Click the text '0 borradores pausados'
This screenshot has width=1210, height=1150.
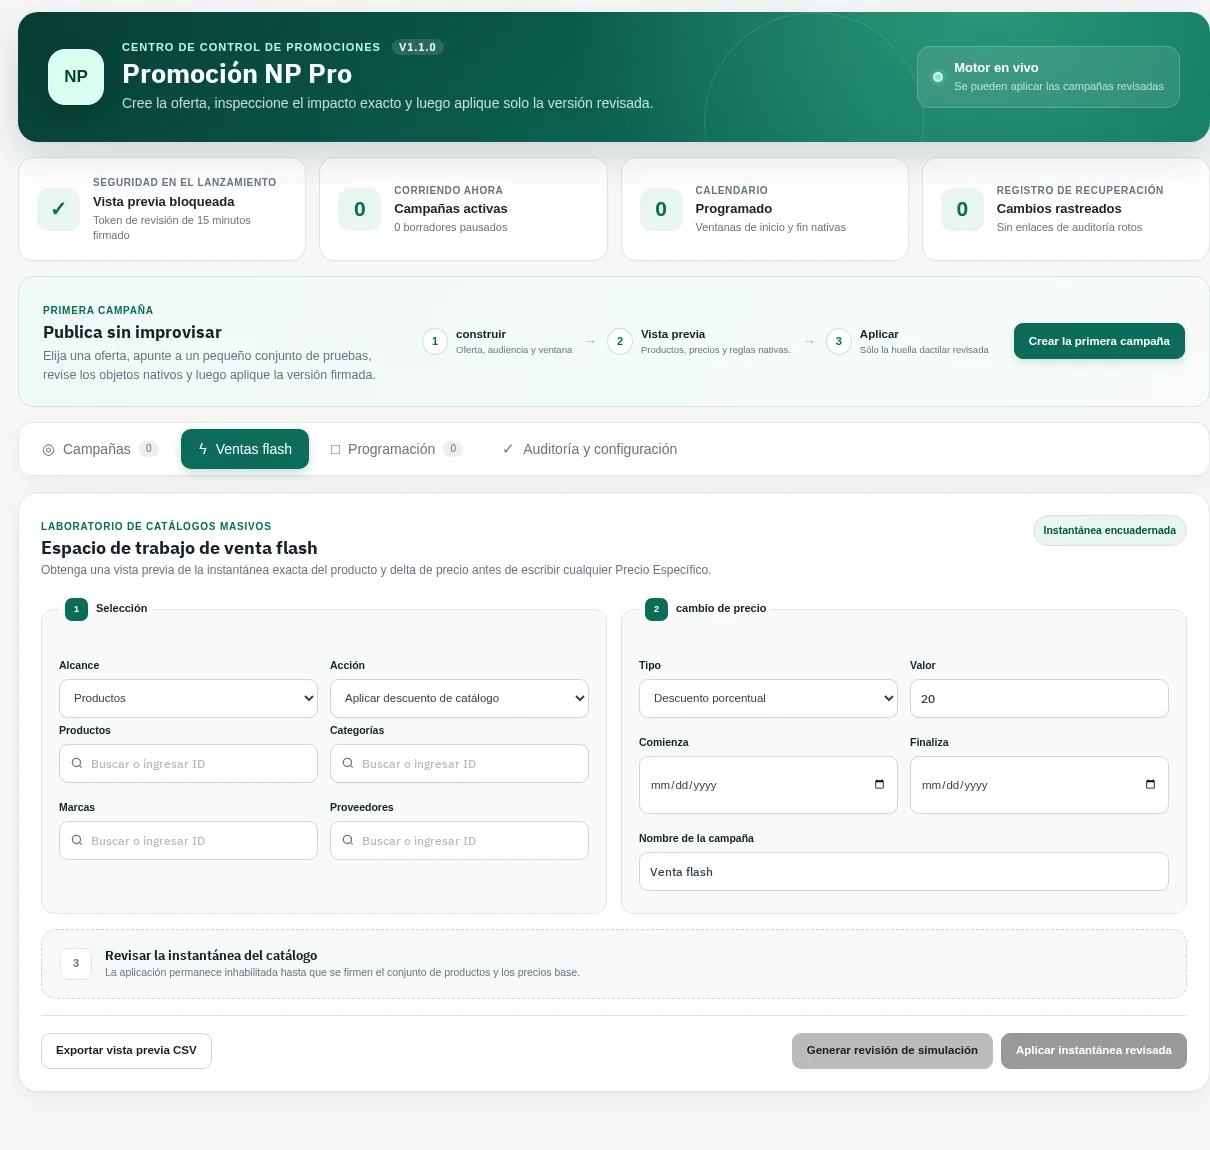[x=450, y=227]
